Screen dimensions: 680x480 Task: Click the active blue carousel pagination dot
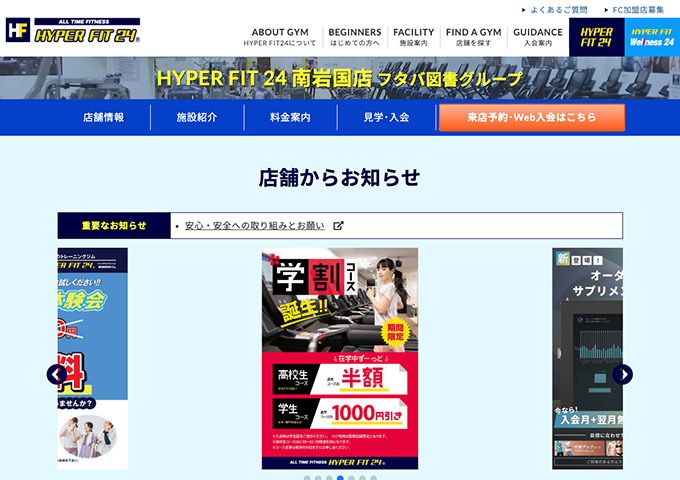click(x=340, y=478)
